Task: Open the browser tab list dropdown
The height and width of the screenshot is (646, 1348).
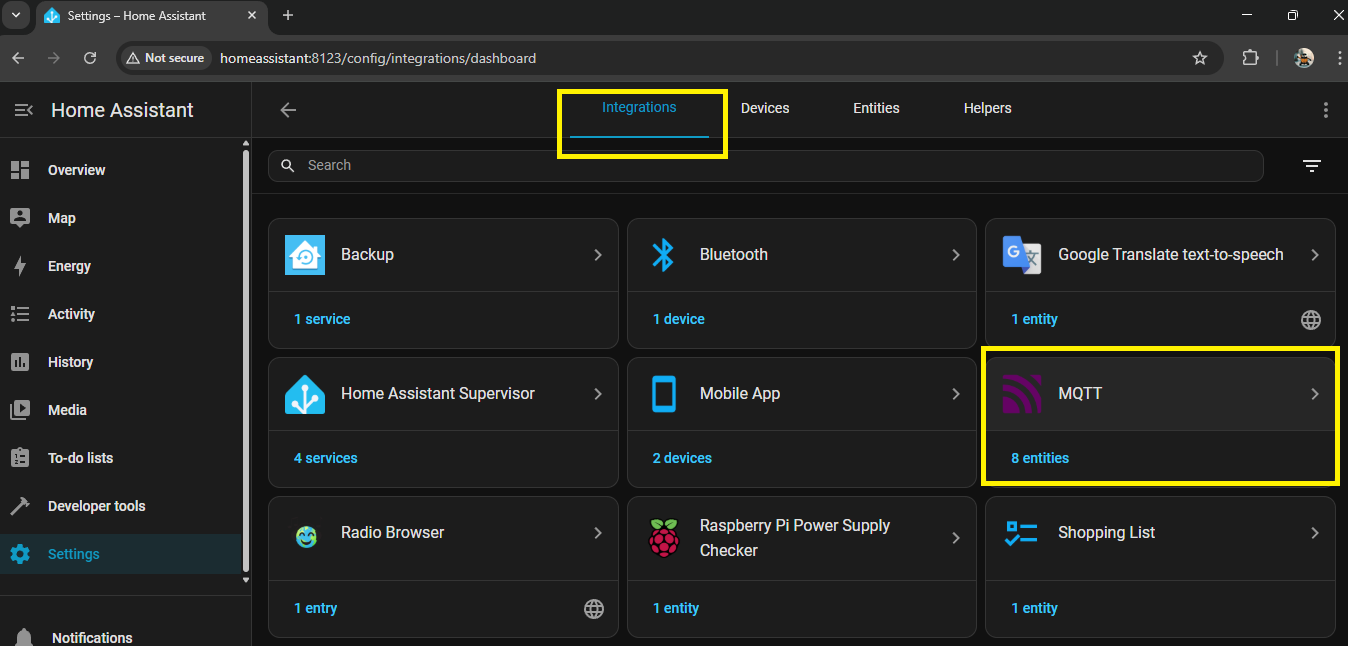Action: (x=16, y=15)
